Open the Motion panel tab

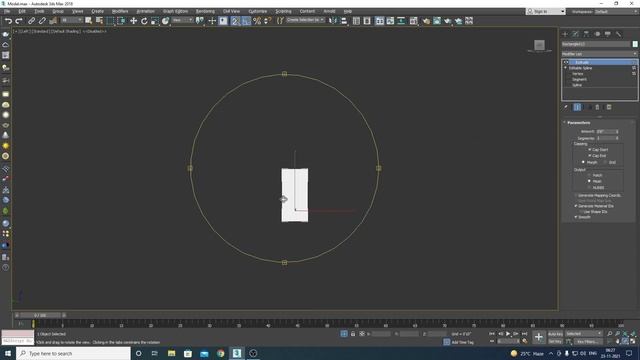click(597, 34)
